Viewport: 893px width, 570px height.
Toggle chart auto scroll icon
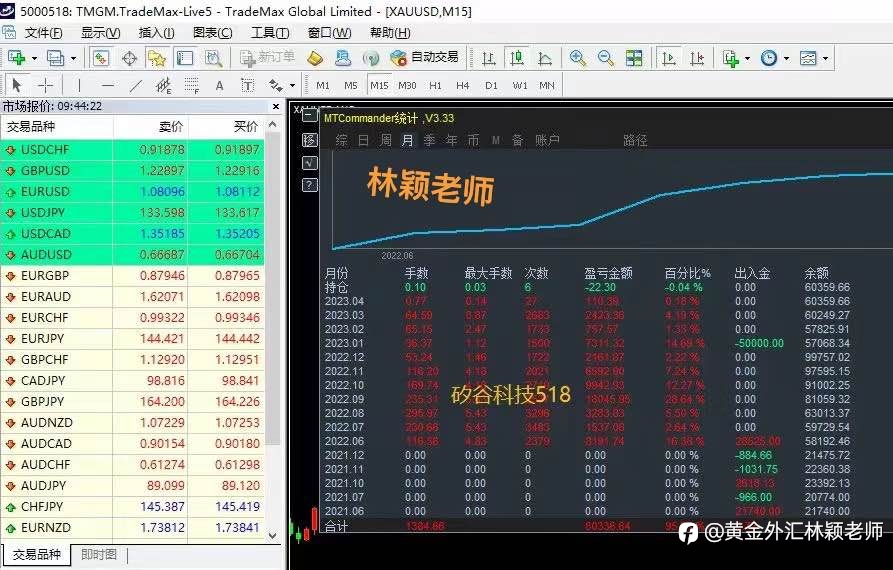click(669, 58)
